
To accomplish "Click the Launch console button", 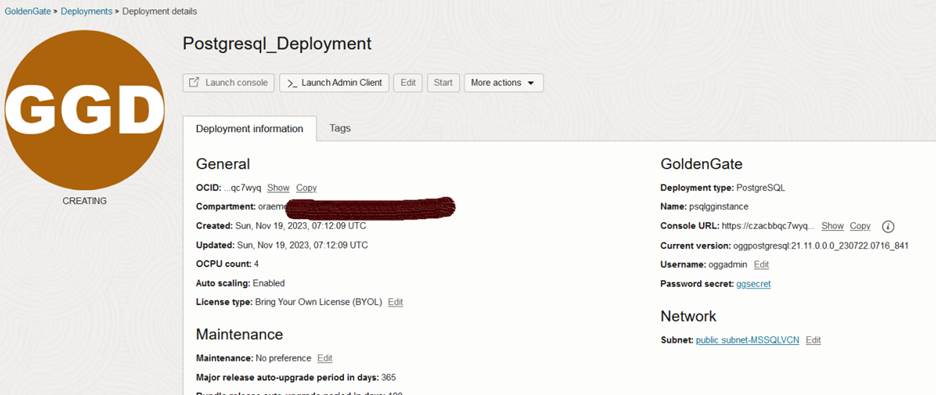I will click(x=229, y=83).
